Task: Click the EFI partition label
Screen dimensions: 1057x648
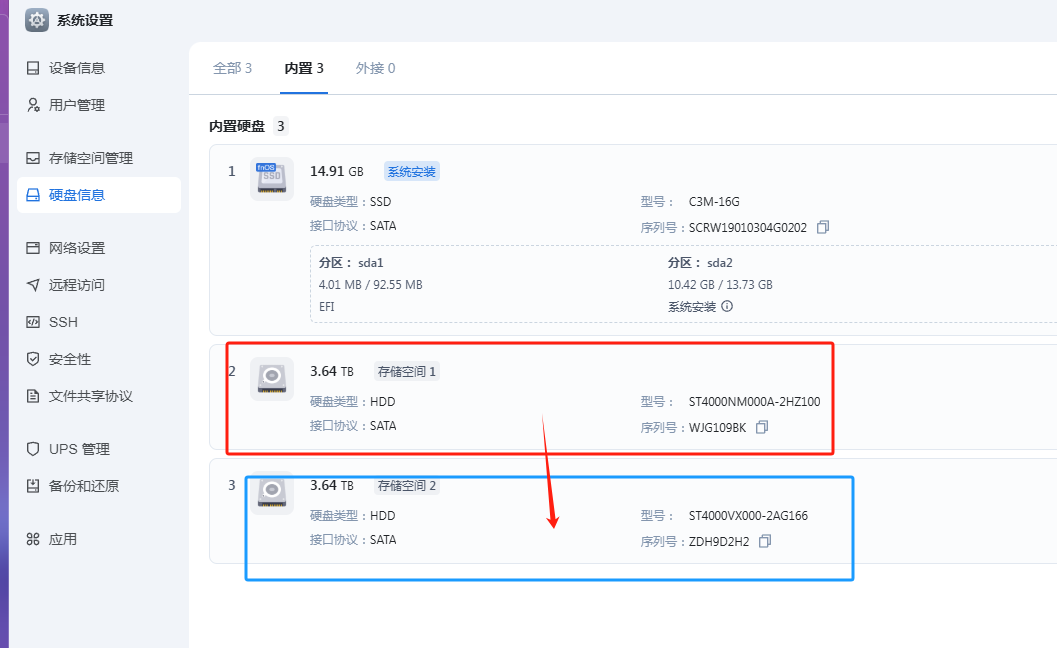Action: [x=326, y=307]
